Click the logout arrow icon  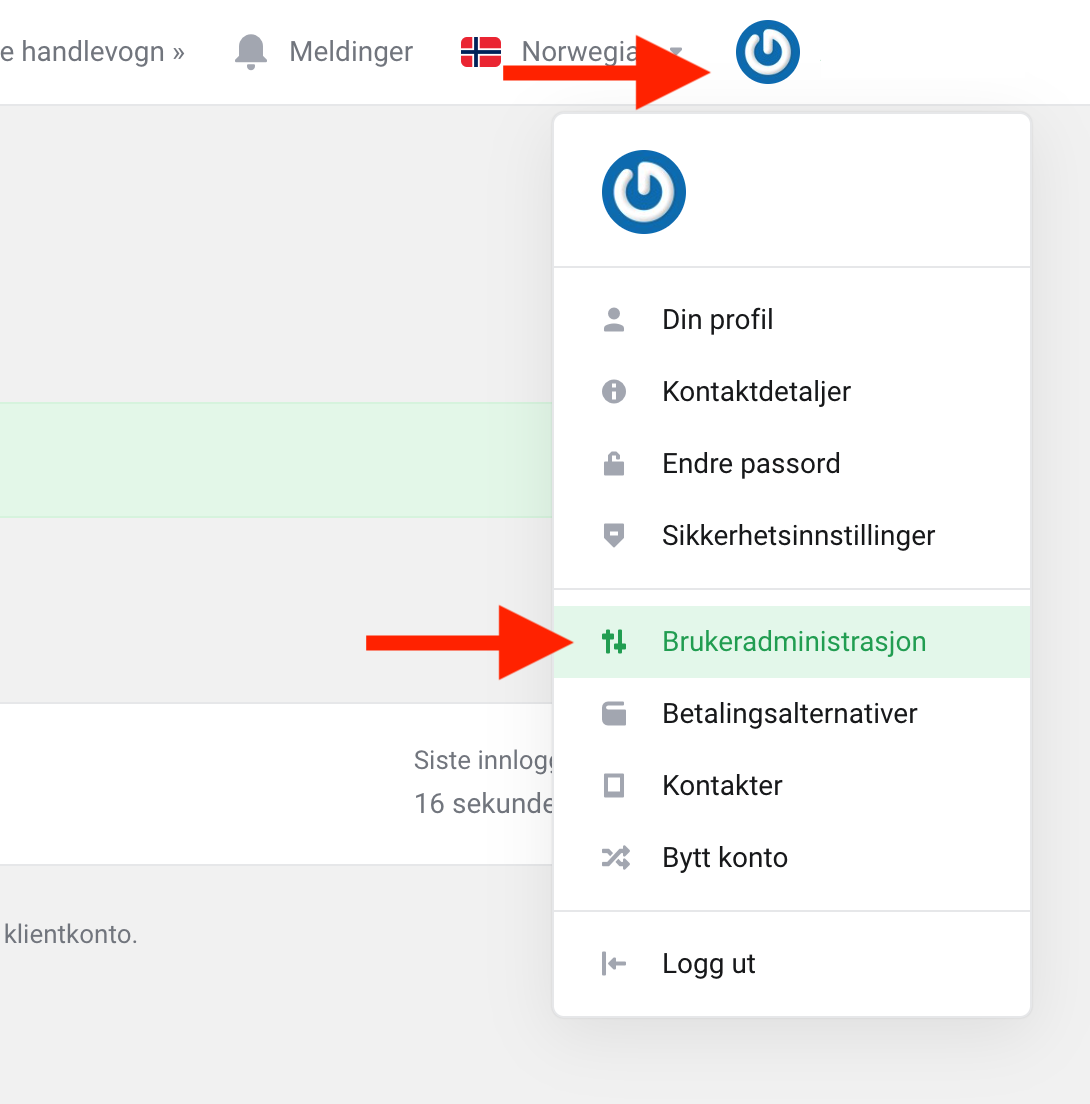614,964
